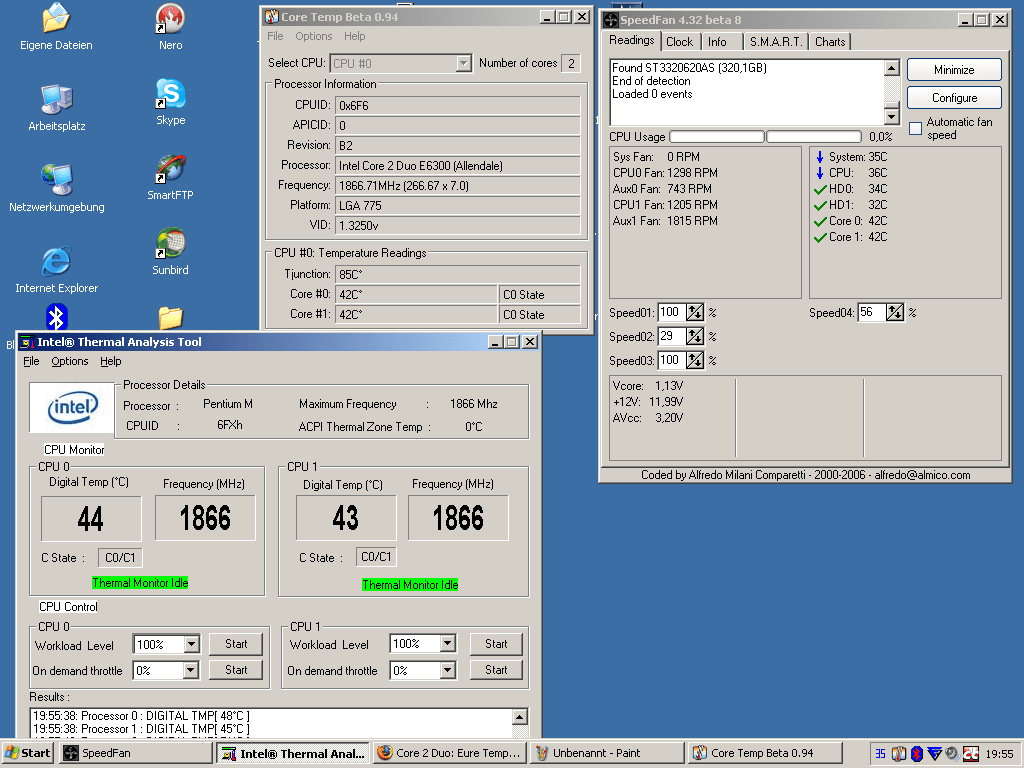Open CPU 1 On demand throttle dropdown
1024x768 pixels.
pos(447,670)
